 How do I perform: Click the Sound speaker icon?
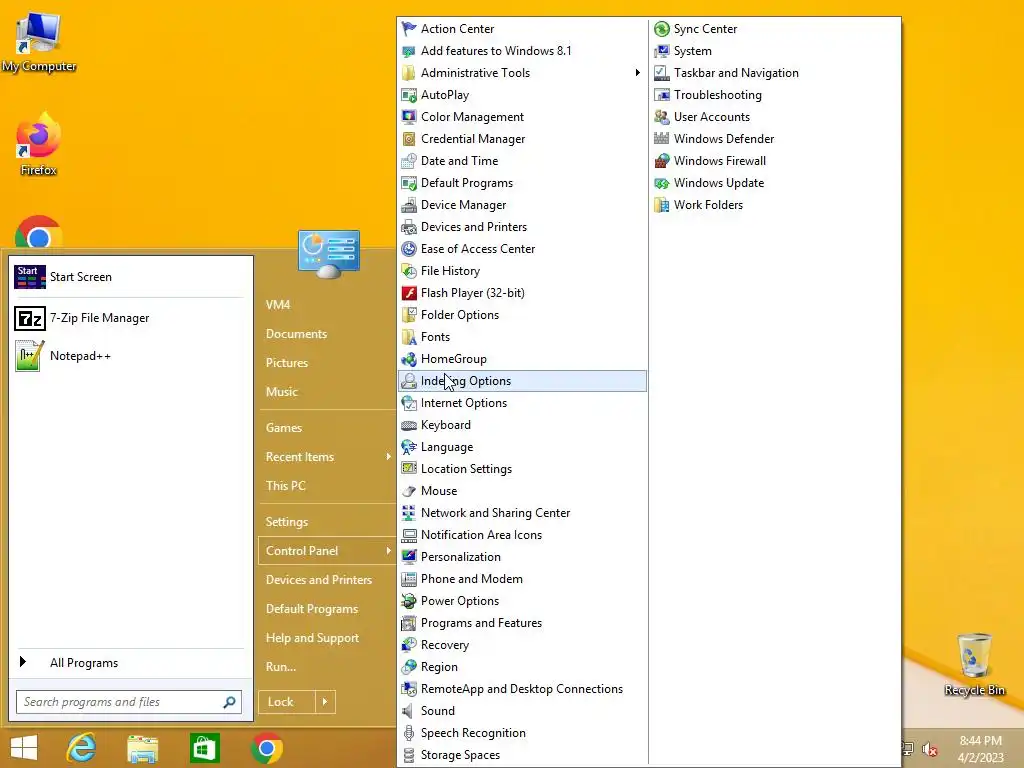[x=409, y=711]
